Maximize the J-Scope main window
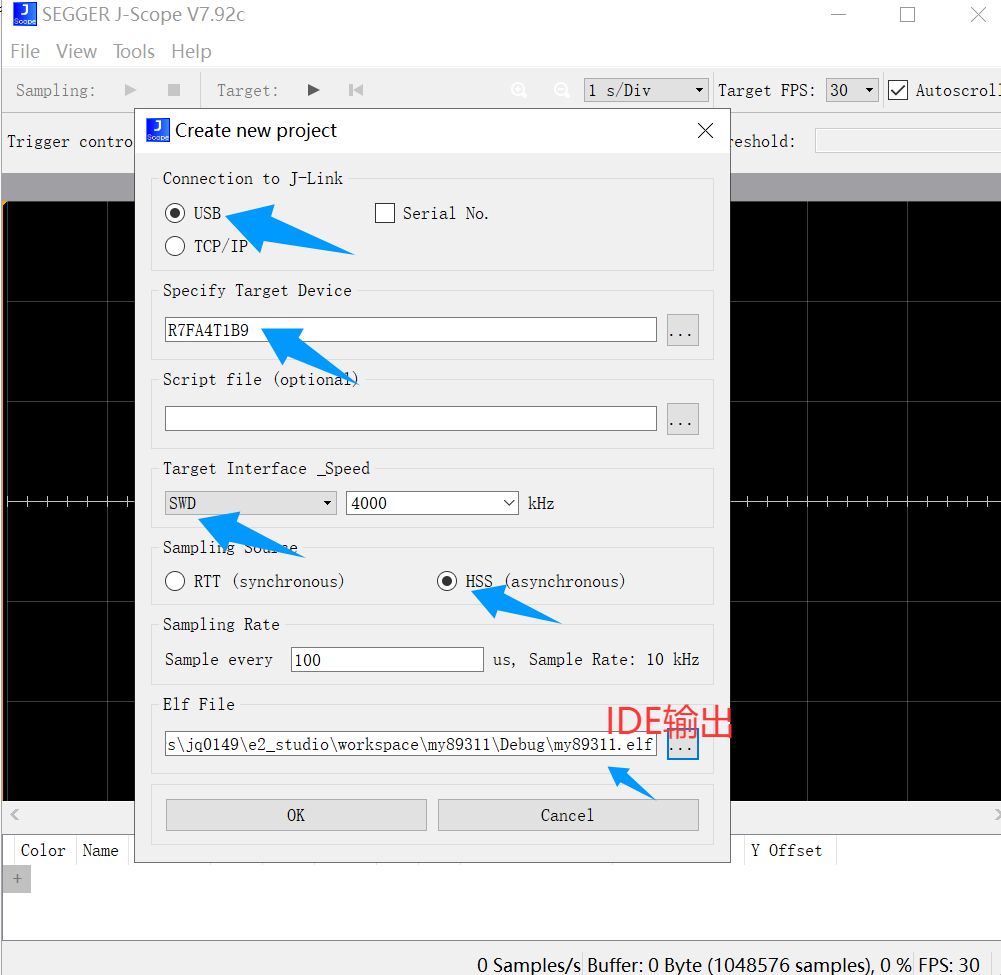Viewport: 1001px width, 975px height. tap(907, 15)
